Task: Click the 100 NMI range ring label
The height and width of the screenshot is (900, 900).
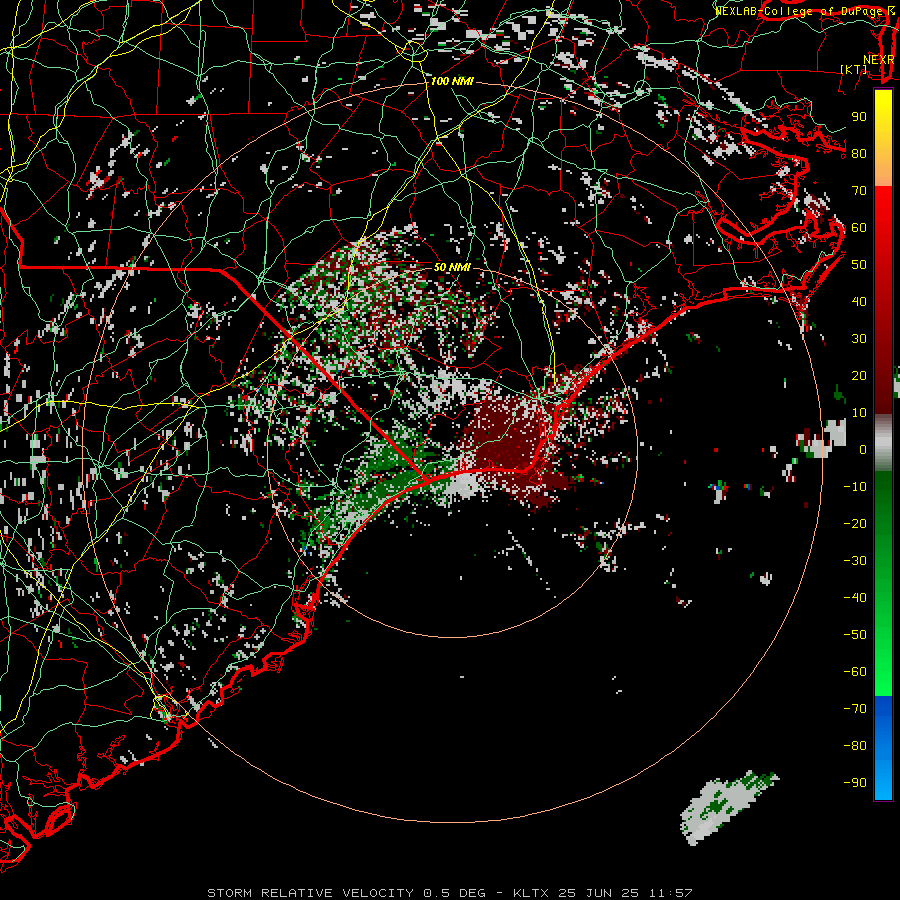Action: point(452,82)
